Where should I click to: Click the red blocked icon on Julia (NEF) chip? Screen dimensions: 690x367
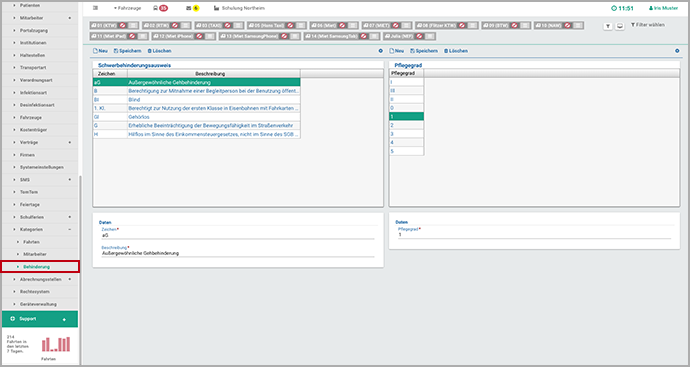419,36
